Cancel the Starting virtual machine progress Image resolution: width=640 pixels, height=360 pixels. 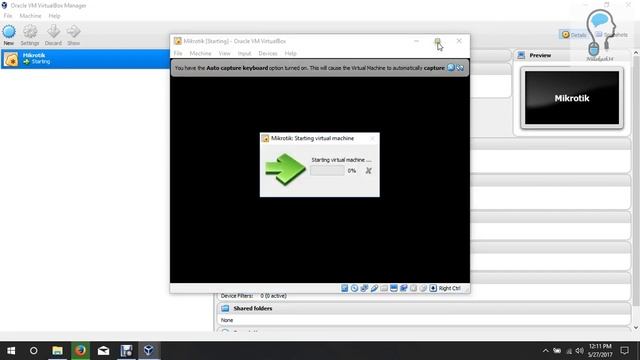368,171
